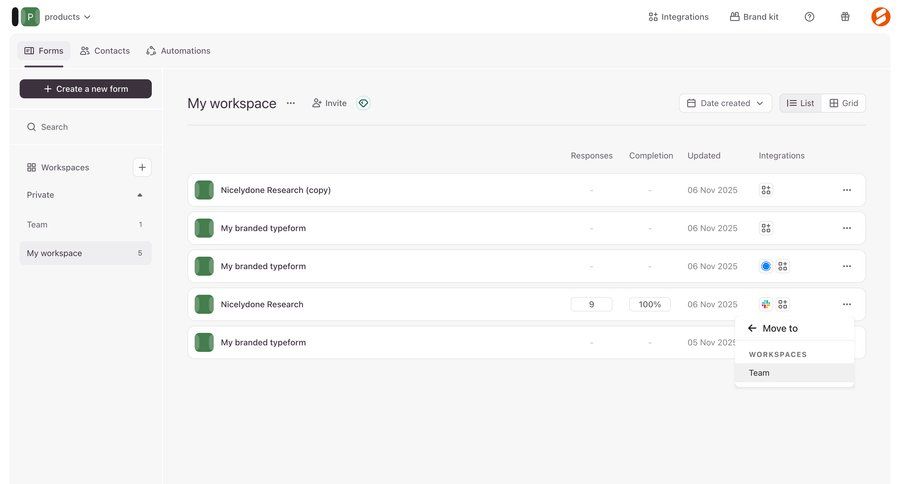The width and height of the screenshot is (900, 484).
Task: Open the Automations tab
Action: pos(178,51)
